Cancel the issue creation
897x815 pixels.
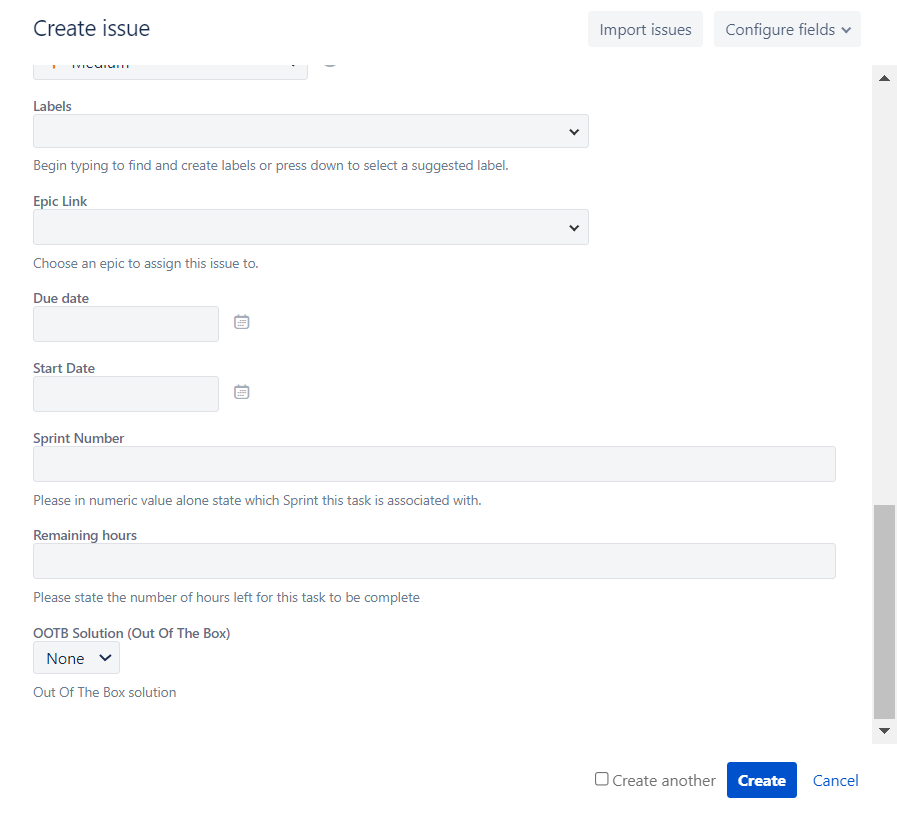pos(835,781)
